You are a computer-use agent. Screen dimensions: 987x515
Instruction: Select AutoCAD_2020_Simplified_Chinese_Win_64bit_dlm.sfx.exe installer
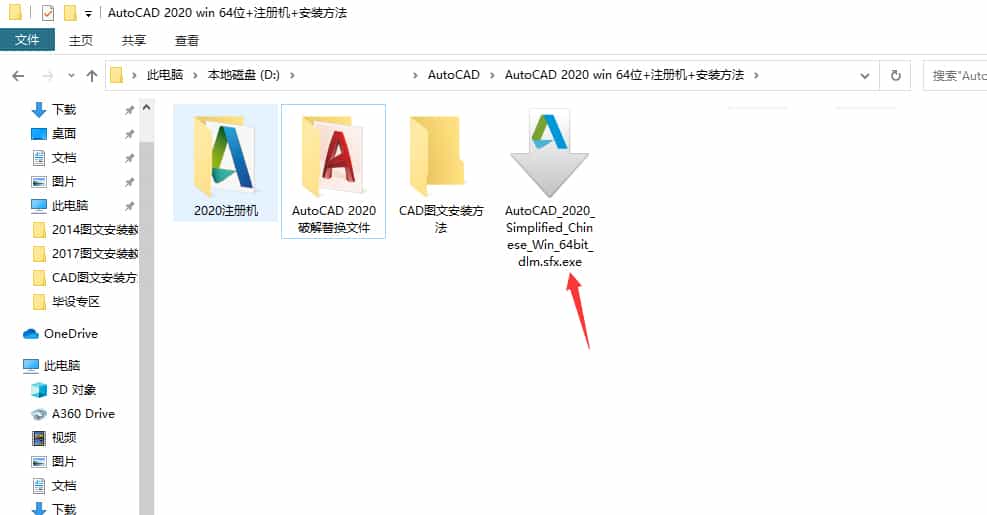tap(550, 188)
